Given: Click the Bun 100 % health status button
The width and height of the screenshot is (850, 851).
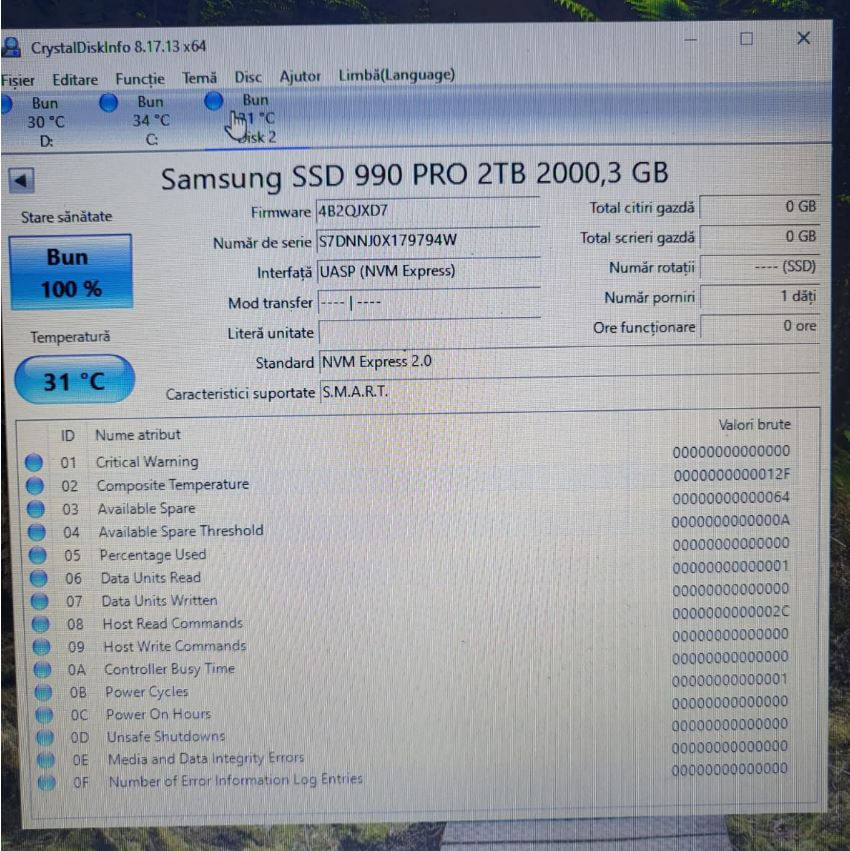Looking at the screenshot, I should [x=71, y=272].
